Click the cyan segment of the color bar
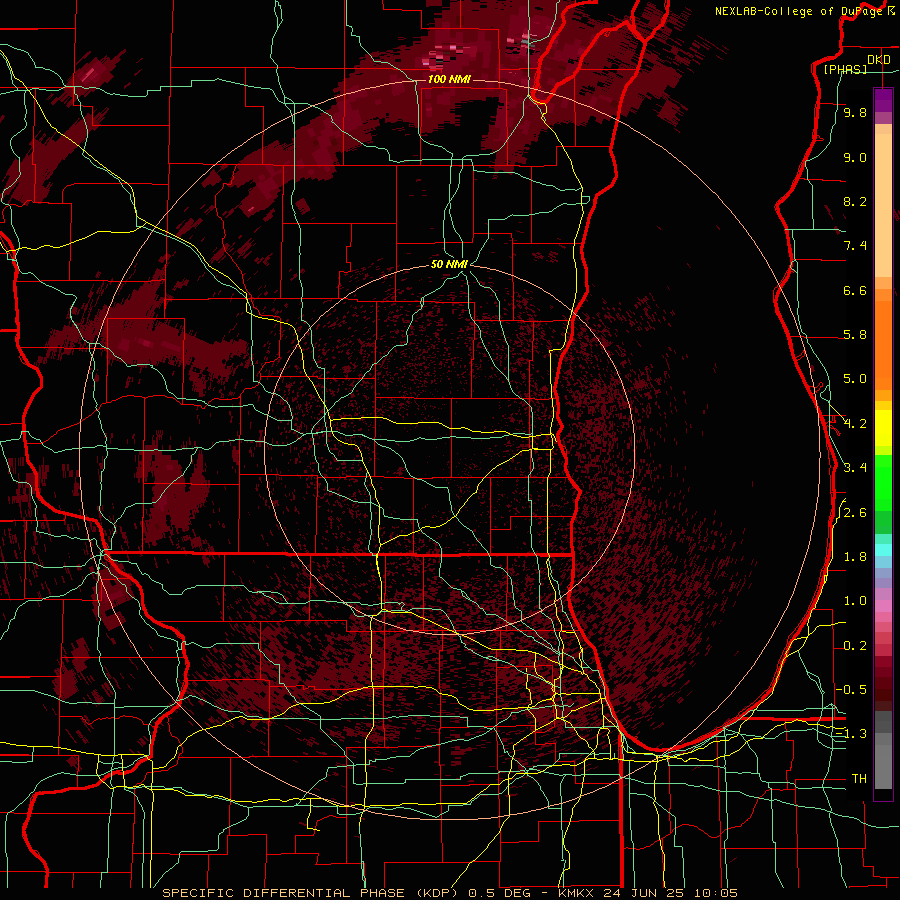The image size is (900, 900). [883, 550]
